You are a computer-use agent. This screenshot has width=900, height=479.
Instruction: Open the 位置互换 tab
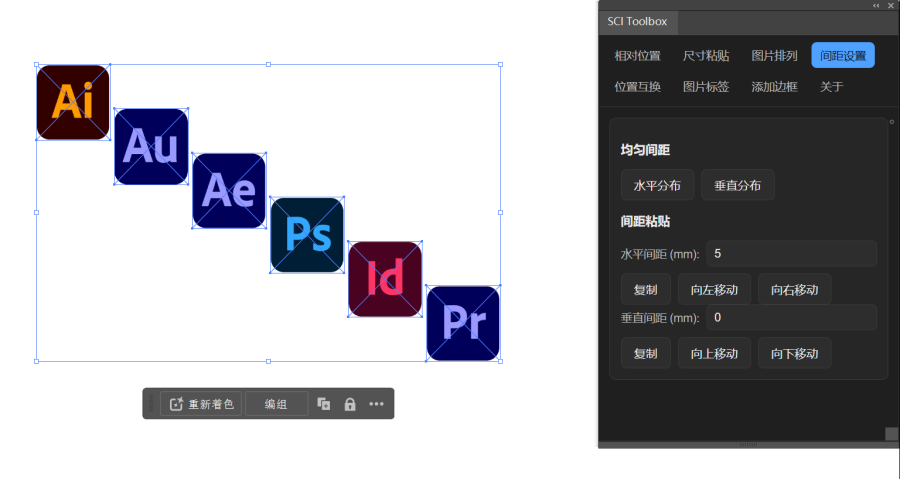point(637,87)
